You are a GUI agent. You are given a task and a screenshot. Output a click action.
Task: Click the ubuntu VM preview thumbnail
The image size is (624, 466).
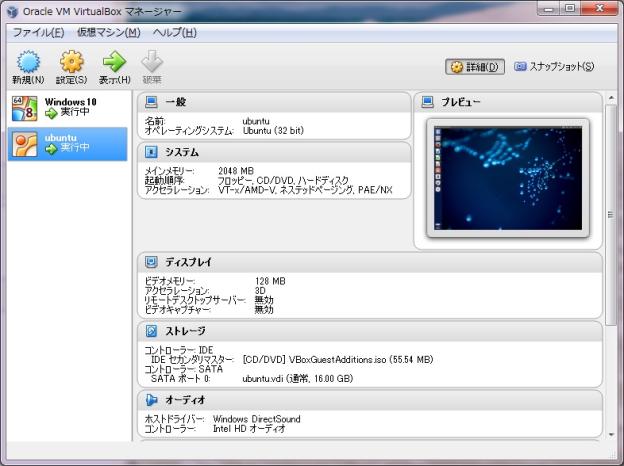tap(508, 178)
